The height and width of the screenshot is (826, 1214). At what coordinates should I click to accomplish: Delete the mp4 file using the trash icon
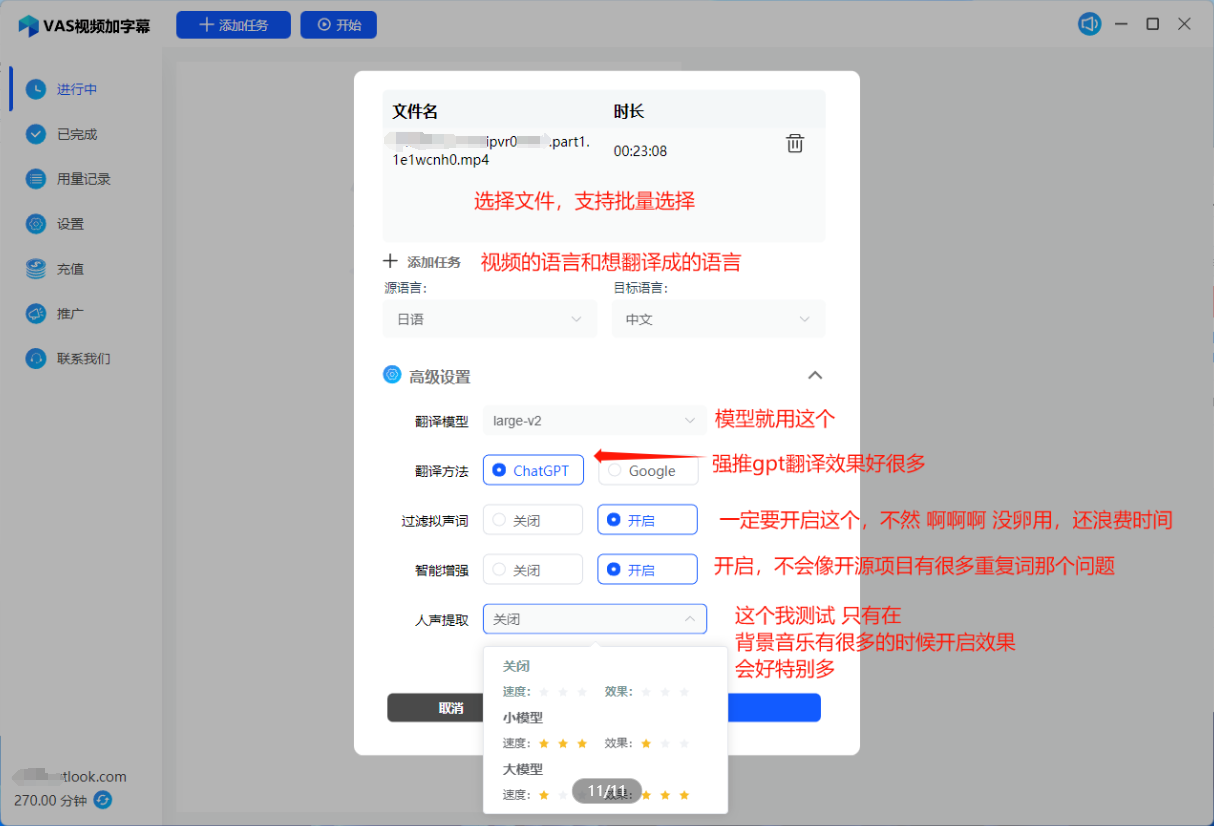point(794,143)
